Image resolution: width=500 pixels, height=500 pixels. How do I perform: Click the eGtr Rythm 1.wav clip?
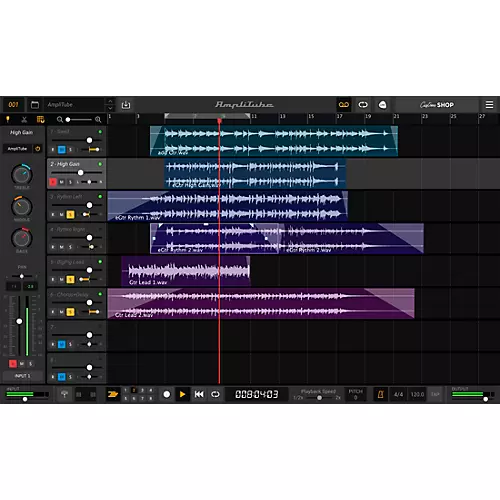click(x=228, y=206)
